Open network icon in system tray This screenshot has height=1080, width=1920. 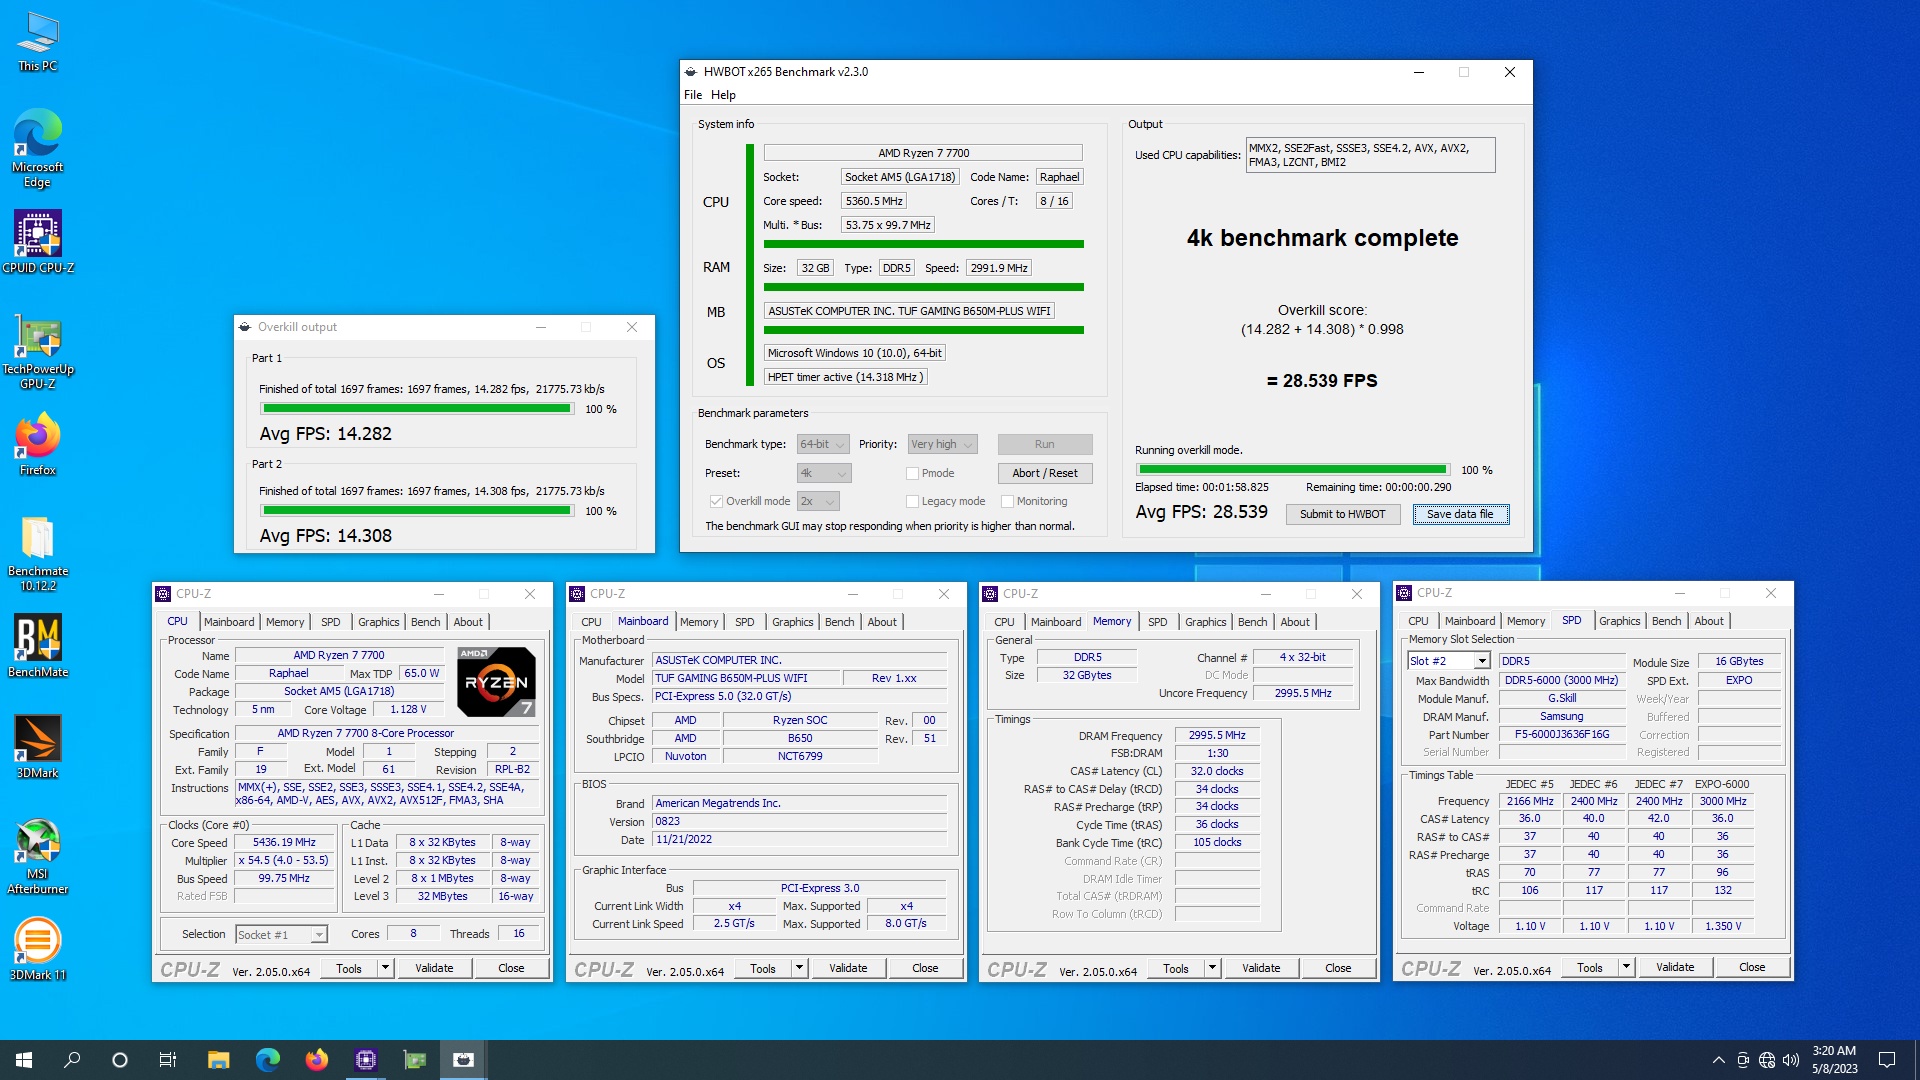pyautogui.click(x=1767, y=1060)
